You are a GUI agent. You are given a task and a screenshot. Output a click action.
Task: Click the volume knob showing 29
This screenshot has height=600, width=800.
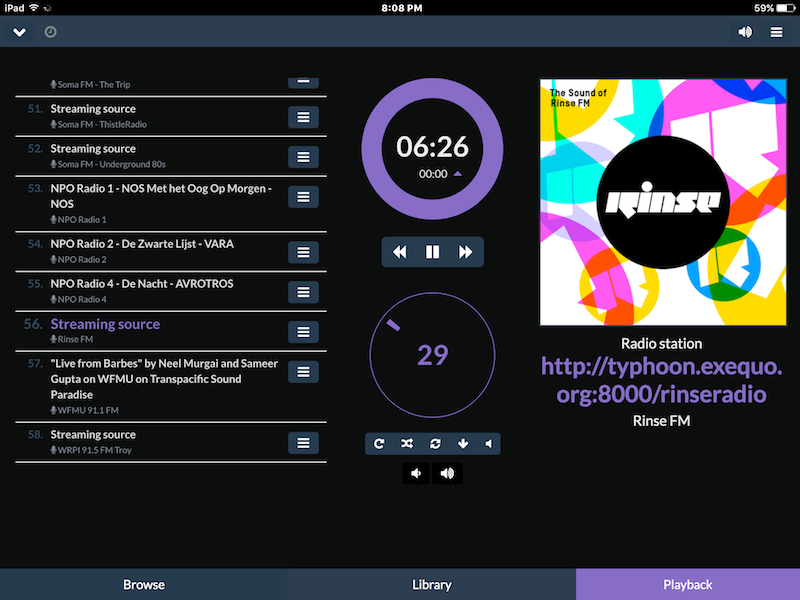433,355
